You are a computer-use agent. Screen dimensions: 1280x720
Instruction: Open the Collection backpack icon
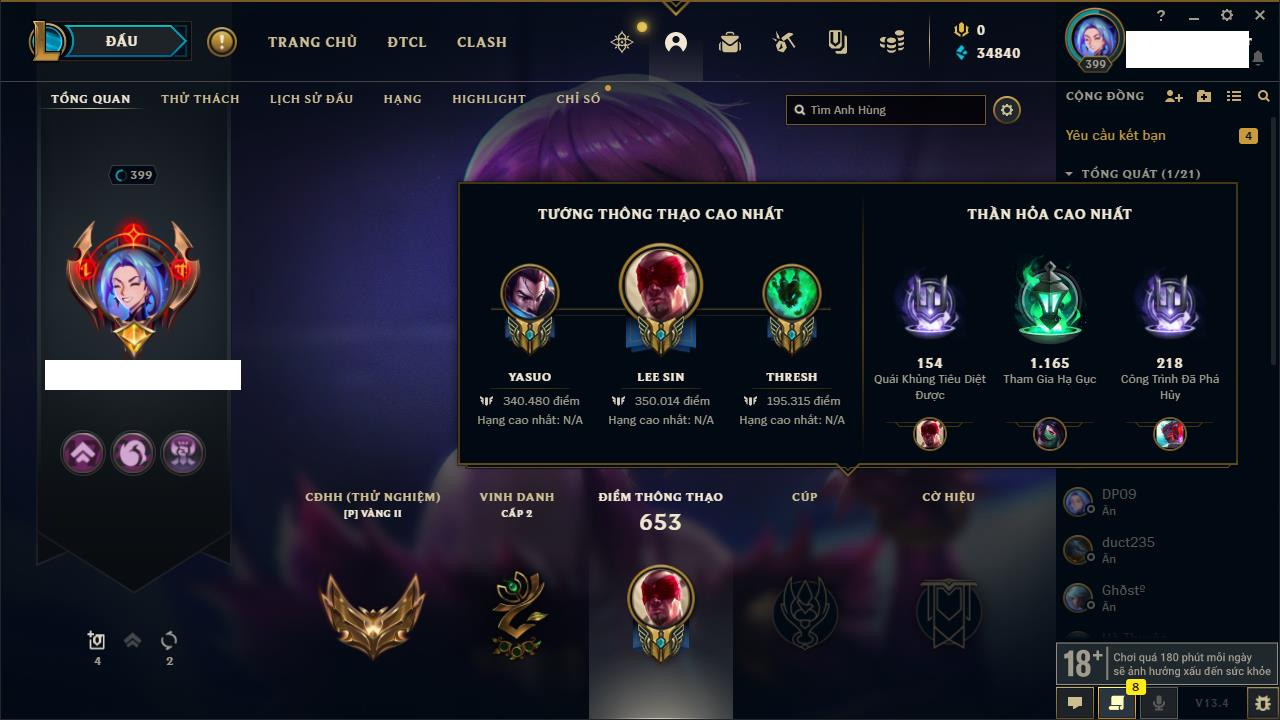click(x=730, y=42)
